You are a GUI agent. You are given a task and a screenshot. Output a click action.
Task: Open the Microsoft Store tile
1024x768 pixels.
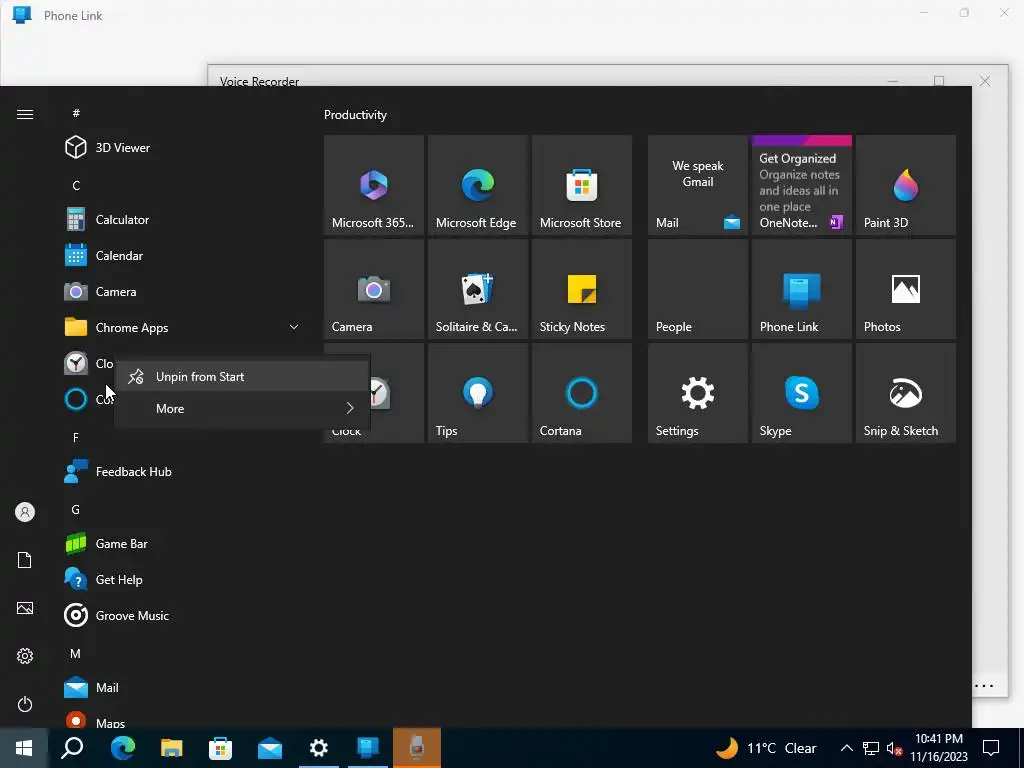click(581, 185)
